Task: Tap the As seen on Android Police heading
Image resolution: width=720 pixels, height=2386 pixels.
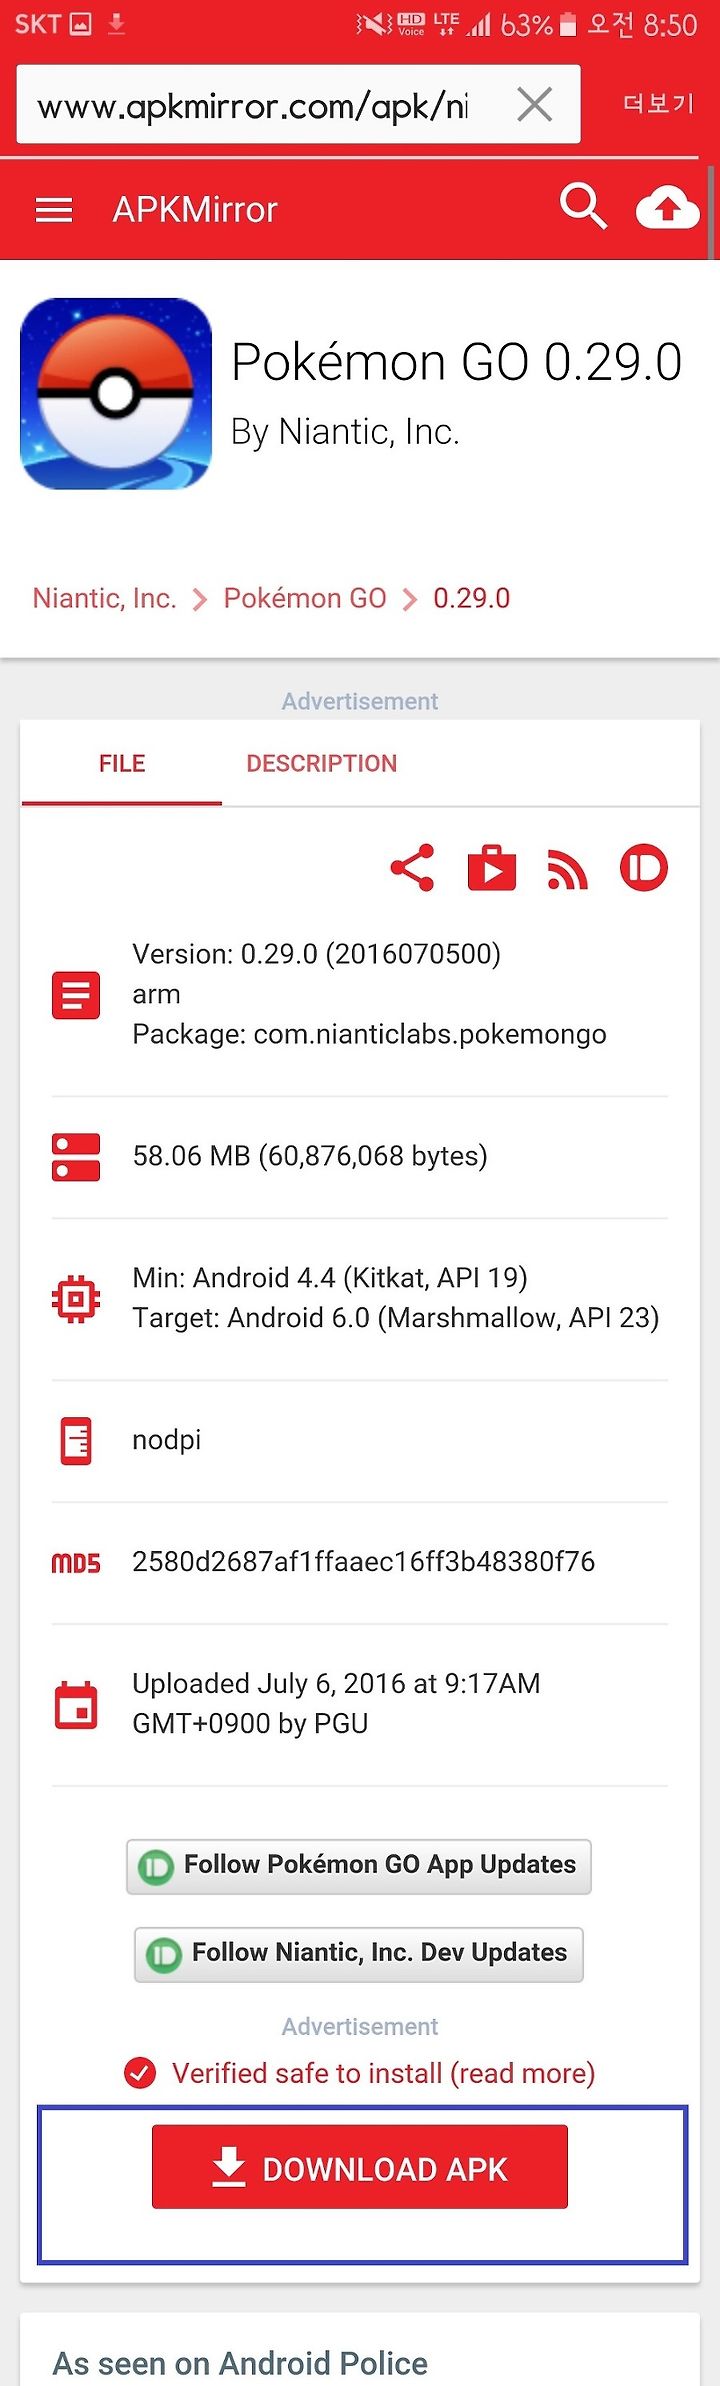Action: pyautogui.click(x=240, y=2363)
